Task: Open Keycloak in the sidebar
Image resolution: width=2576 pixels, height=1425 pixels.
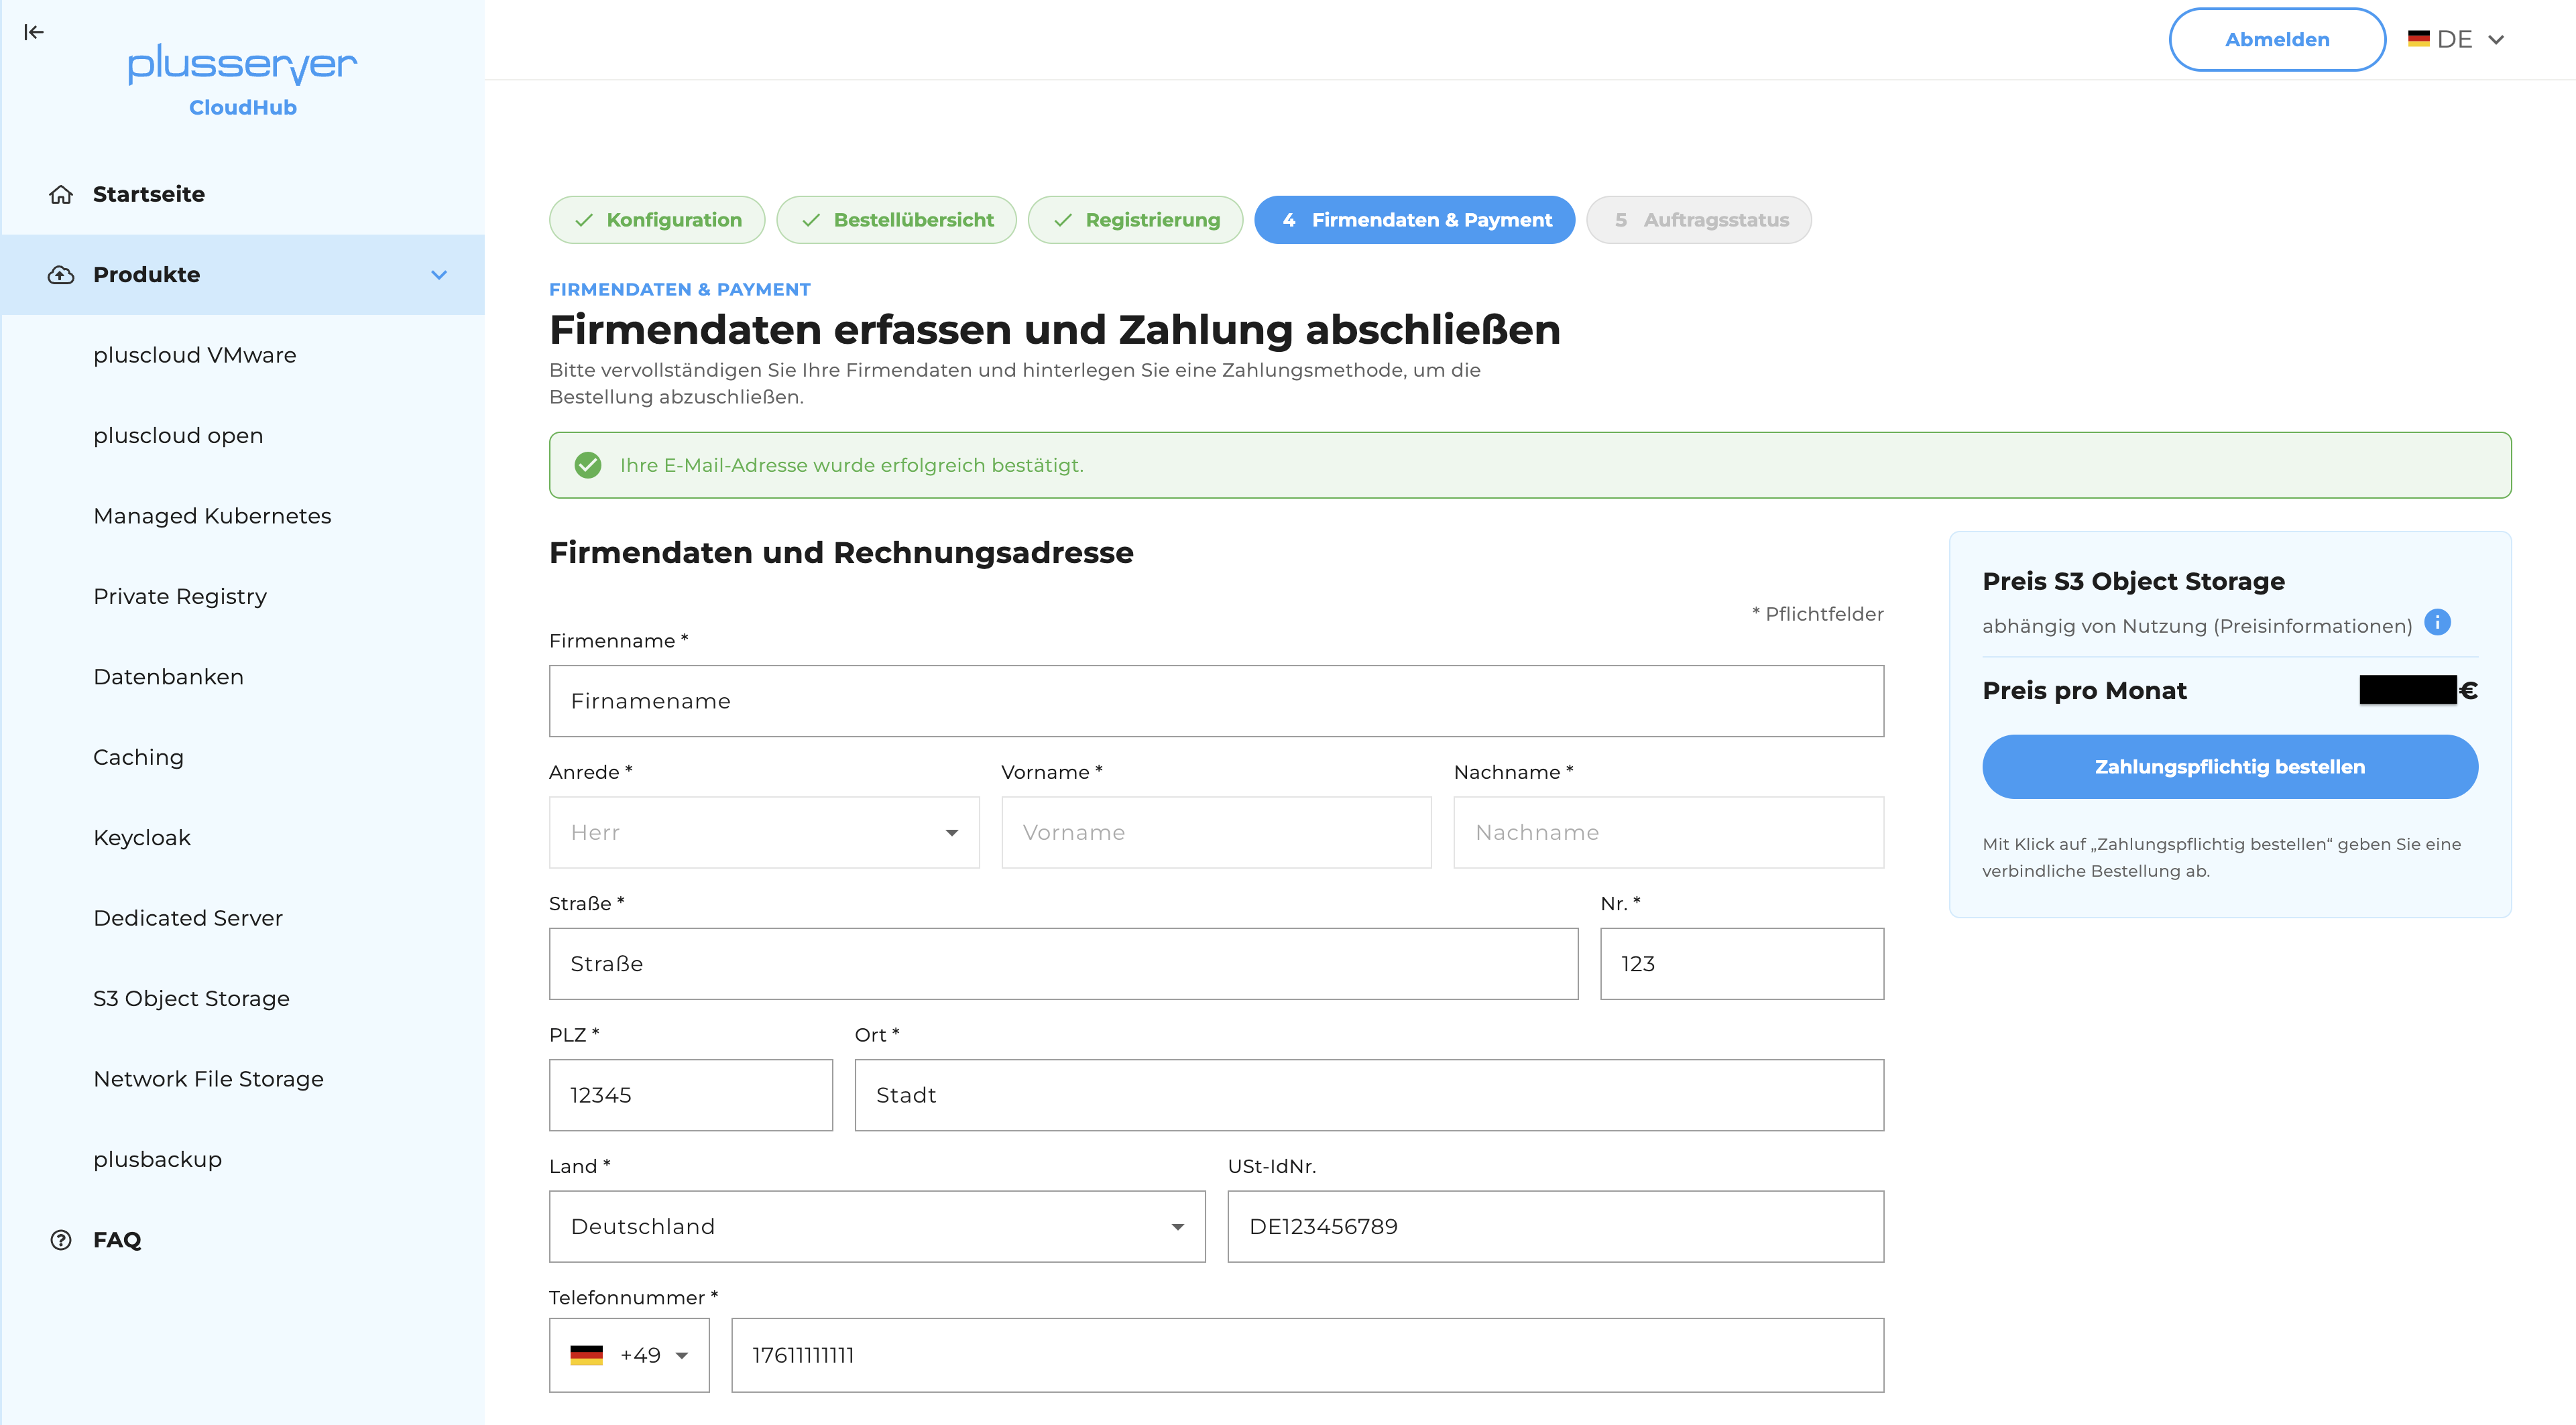Action: (142, 838)
